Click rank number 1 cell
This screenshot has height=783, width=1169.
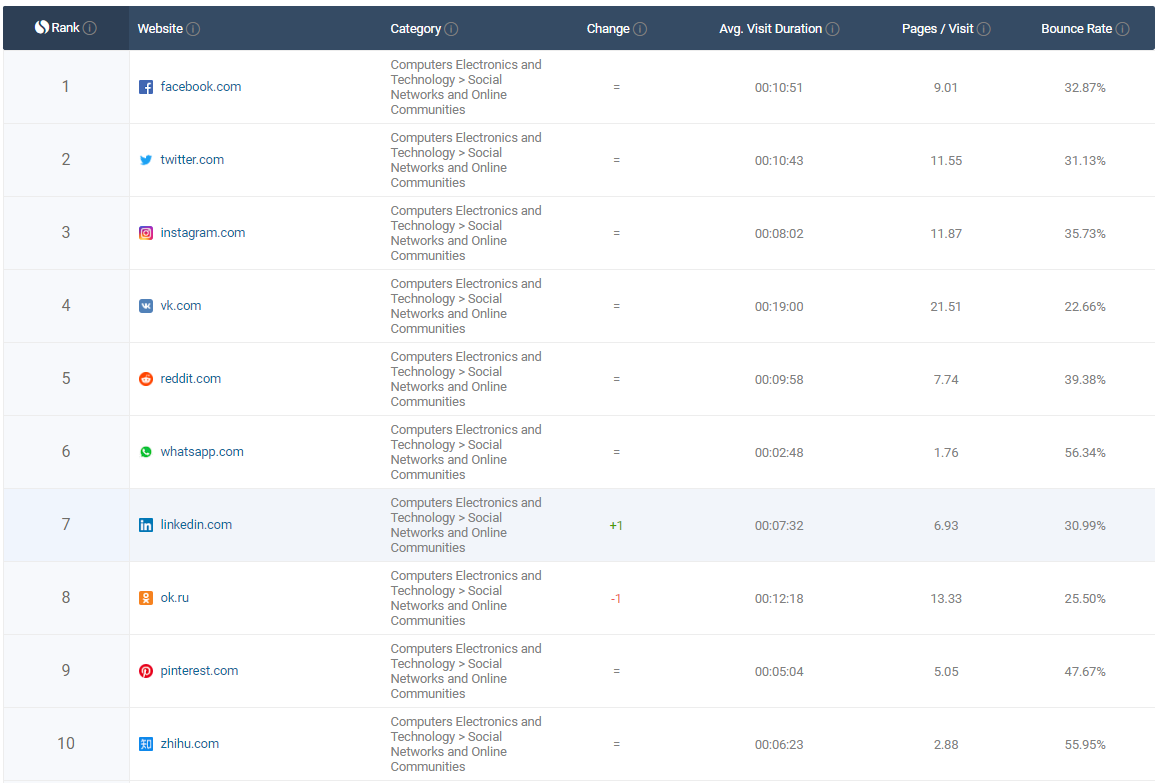pyautogui.click(x=66, y=87)
